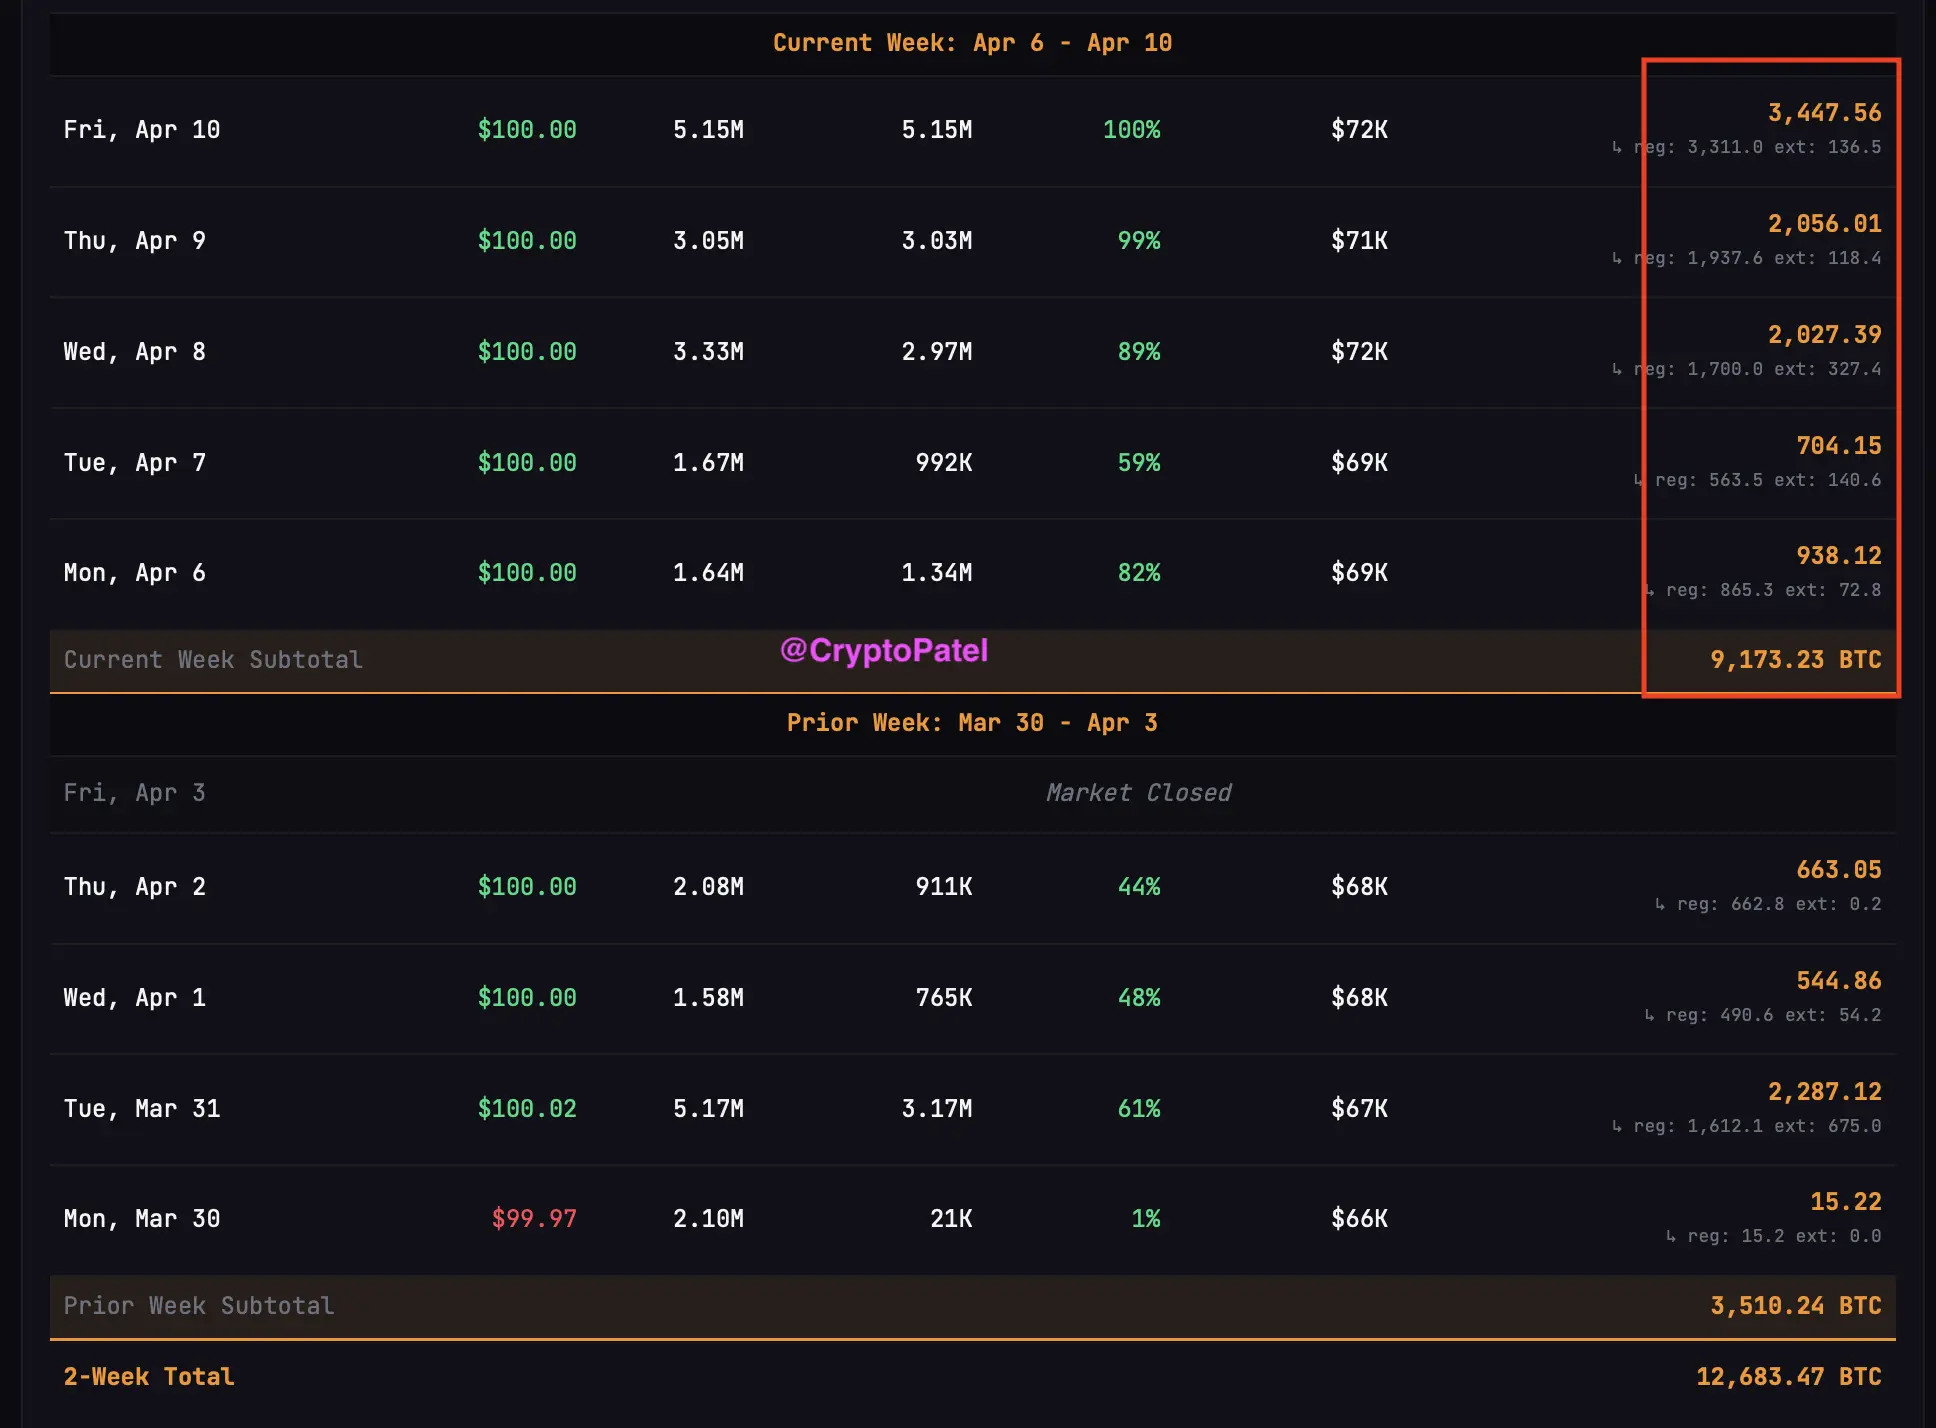Select the Fri, Apr 10 row label
Viewport: 1936px width, 1428px height.
point(142,130)
